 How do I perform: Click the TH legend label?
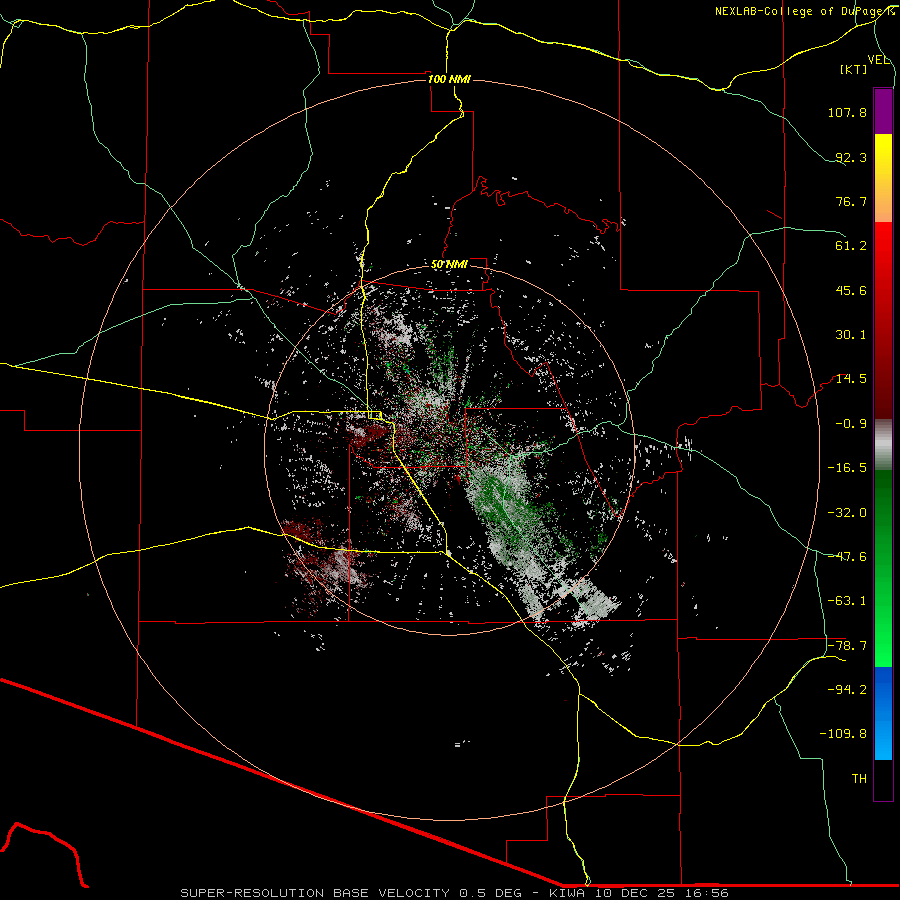(859, 779)
